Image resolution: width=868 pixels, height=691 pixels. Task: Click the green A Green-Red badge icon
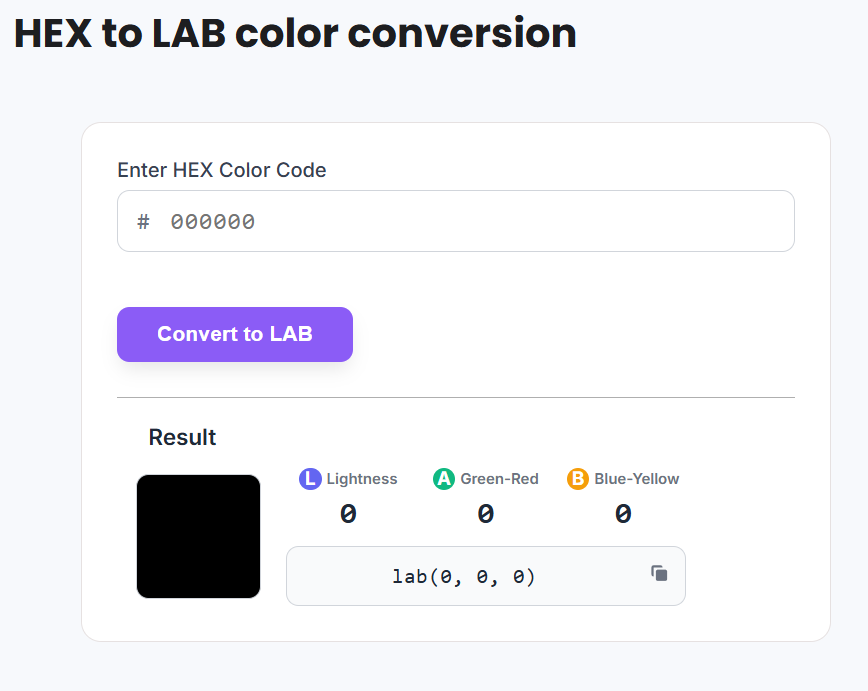[444, 479]
